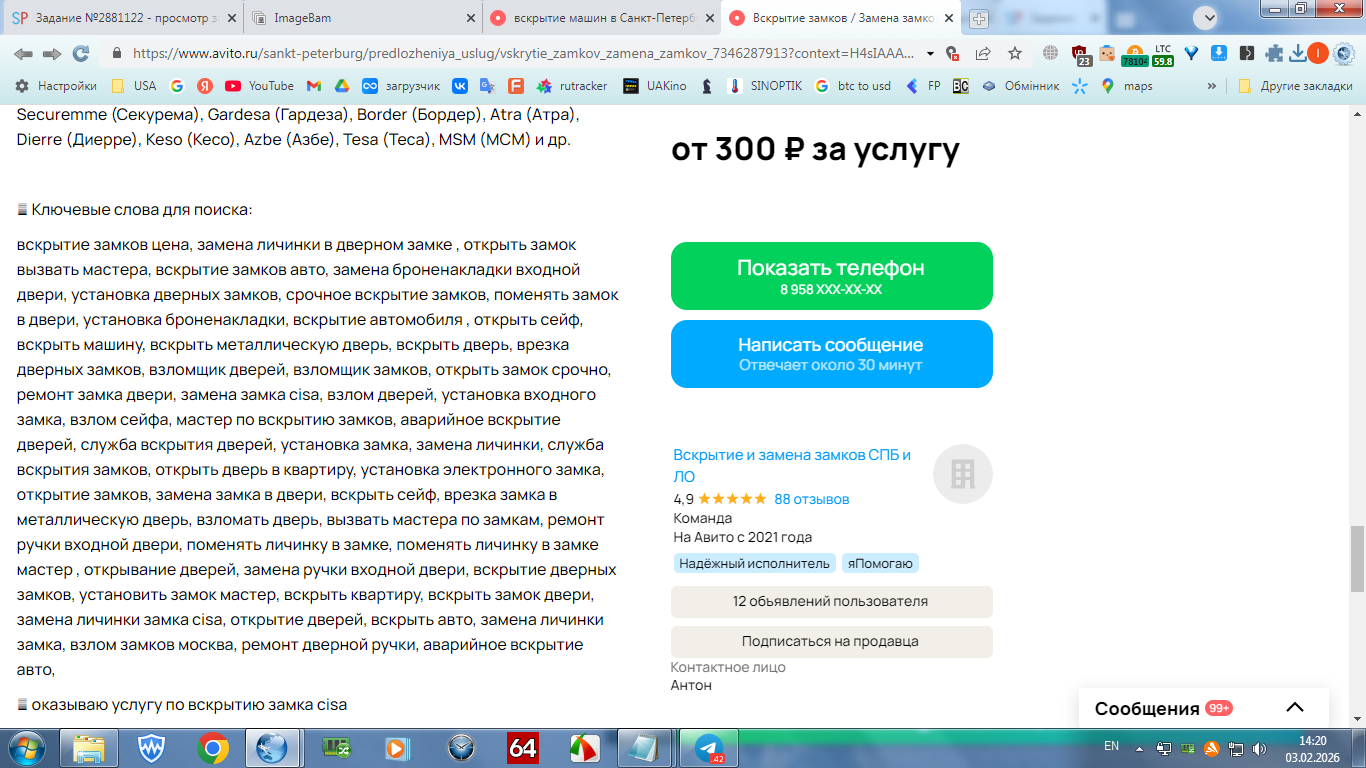Open seller link Вскрытие и замена замков СПБ и ЛО
The width and height of the screenshot is (1366, 768).
coord(792,466)
